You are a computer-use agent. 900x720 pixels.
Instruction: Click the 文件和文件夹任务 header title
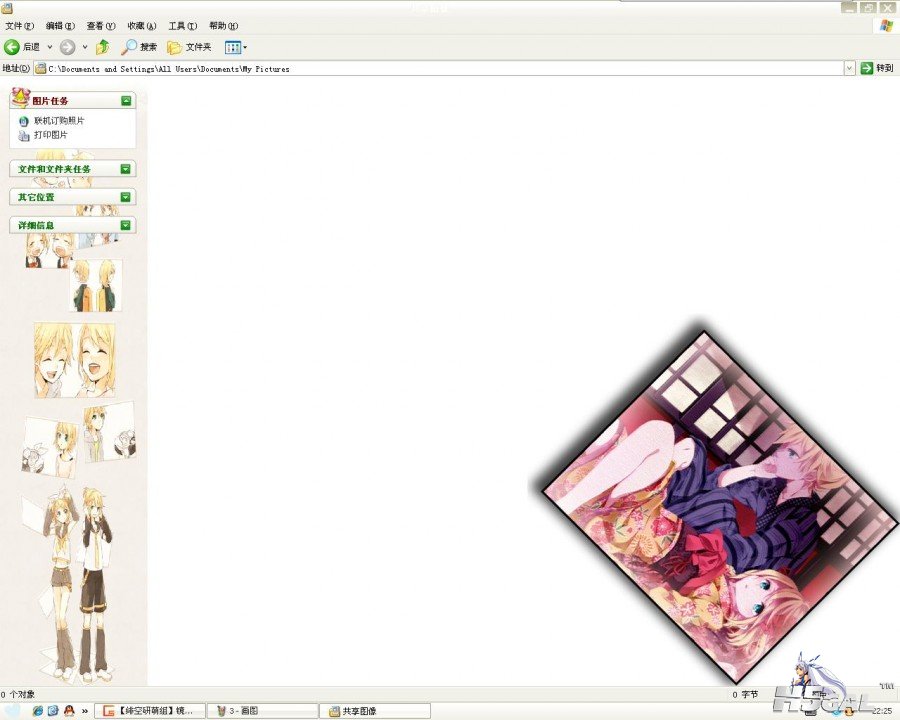(54, 169)
